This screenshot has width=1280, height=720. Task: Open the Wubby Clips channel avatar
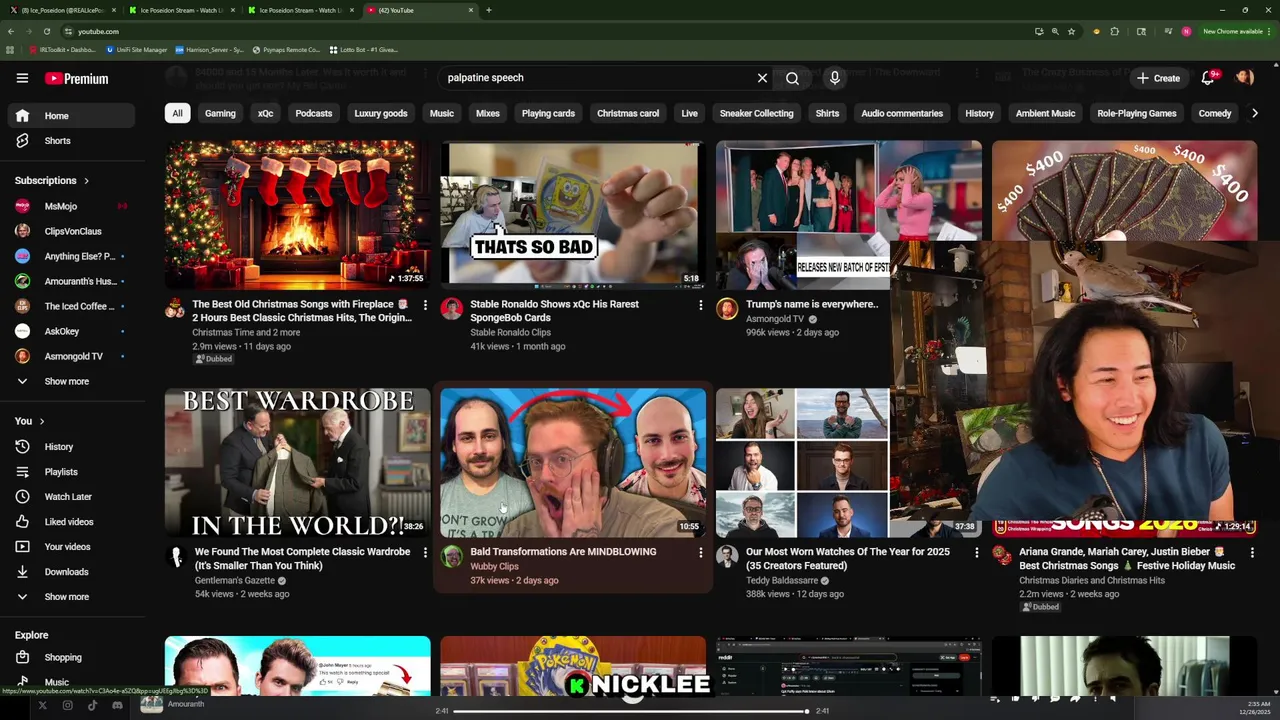click(451, 556)
